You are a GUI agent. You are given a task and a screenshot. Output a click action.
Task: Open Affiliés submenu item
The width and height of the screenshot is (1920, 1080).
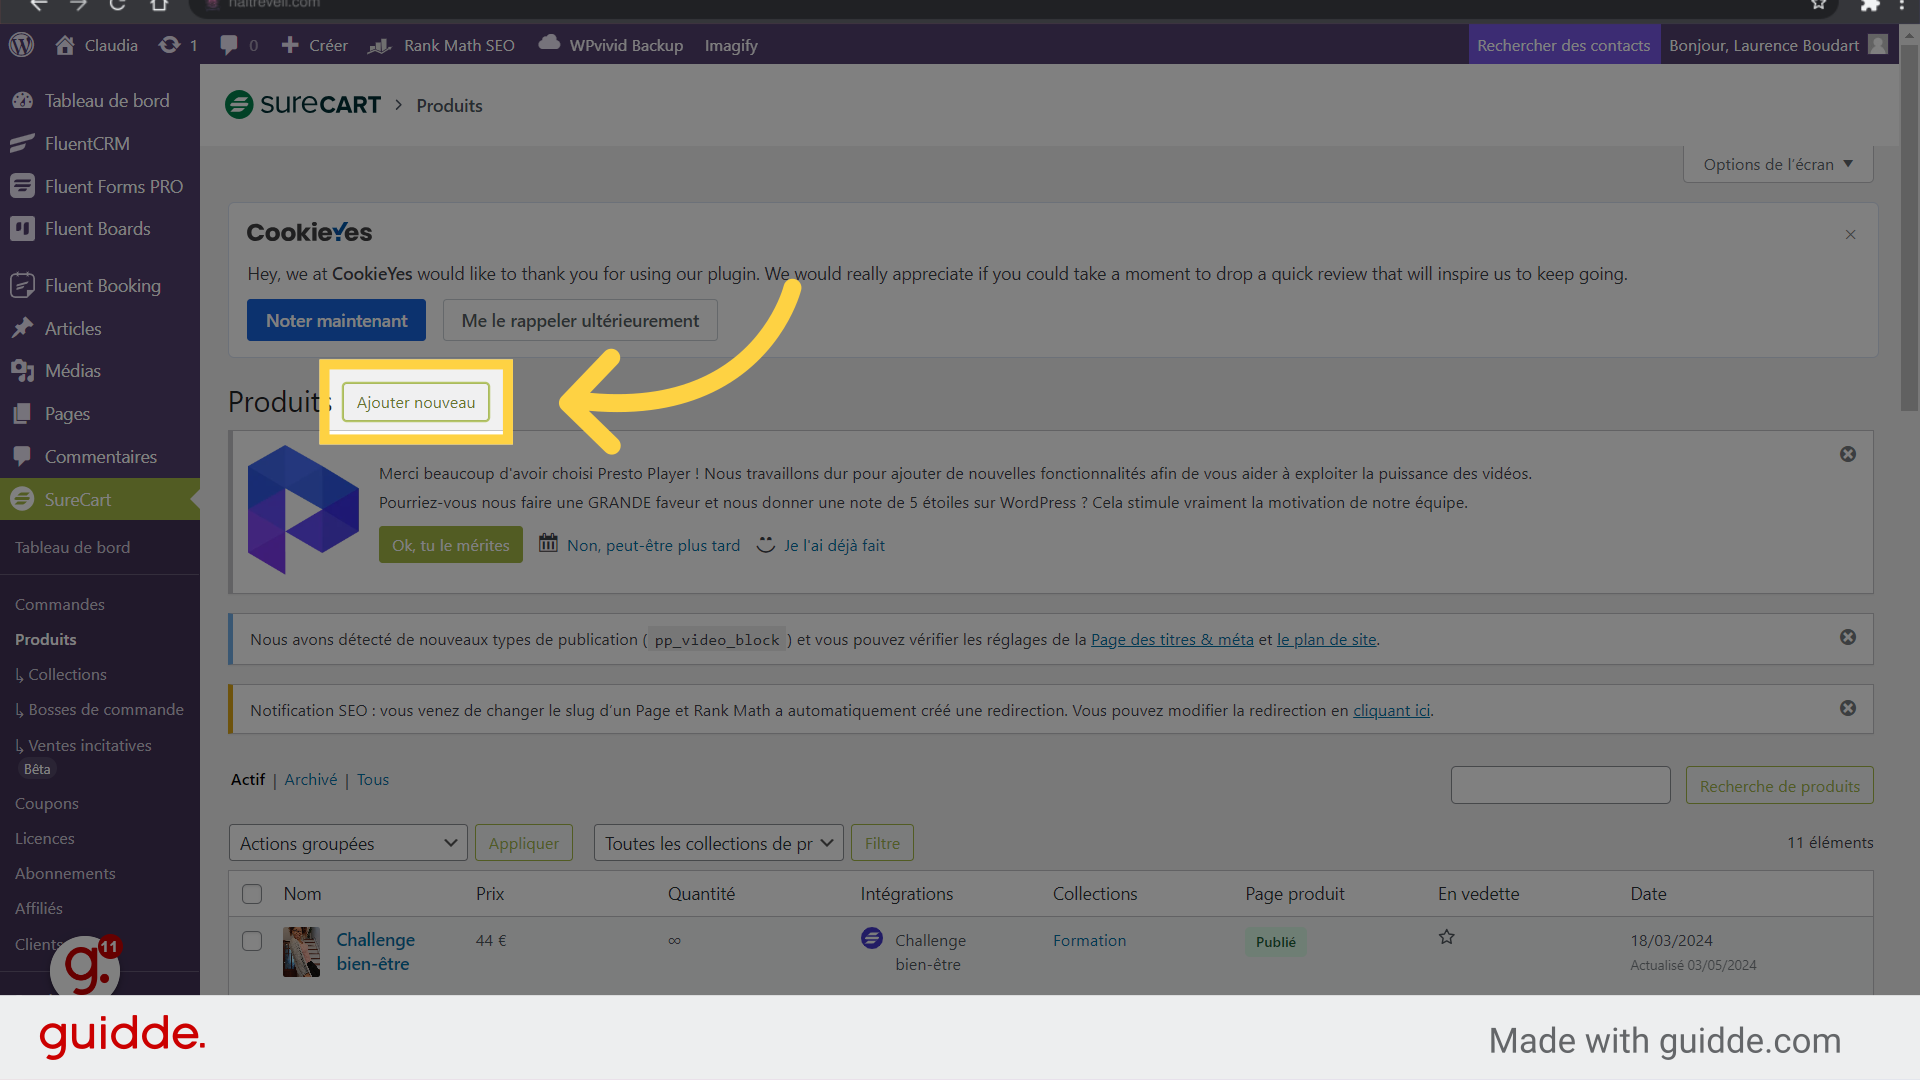click(38, 908)
